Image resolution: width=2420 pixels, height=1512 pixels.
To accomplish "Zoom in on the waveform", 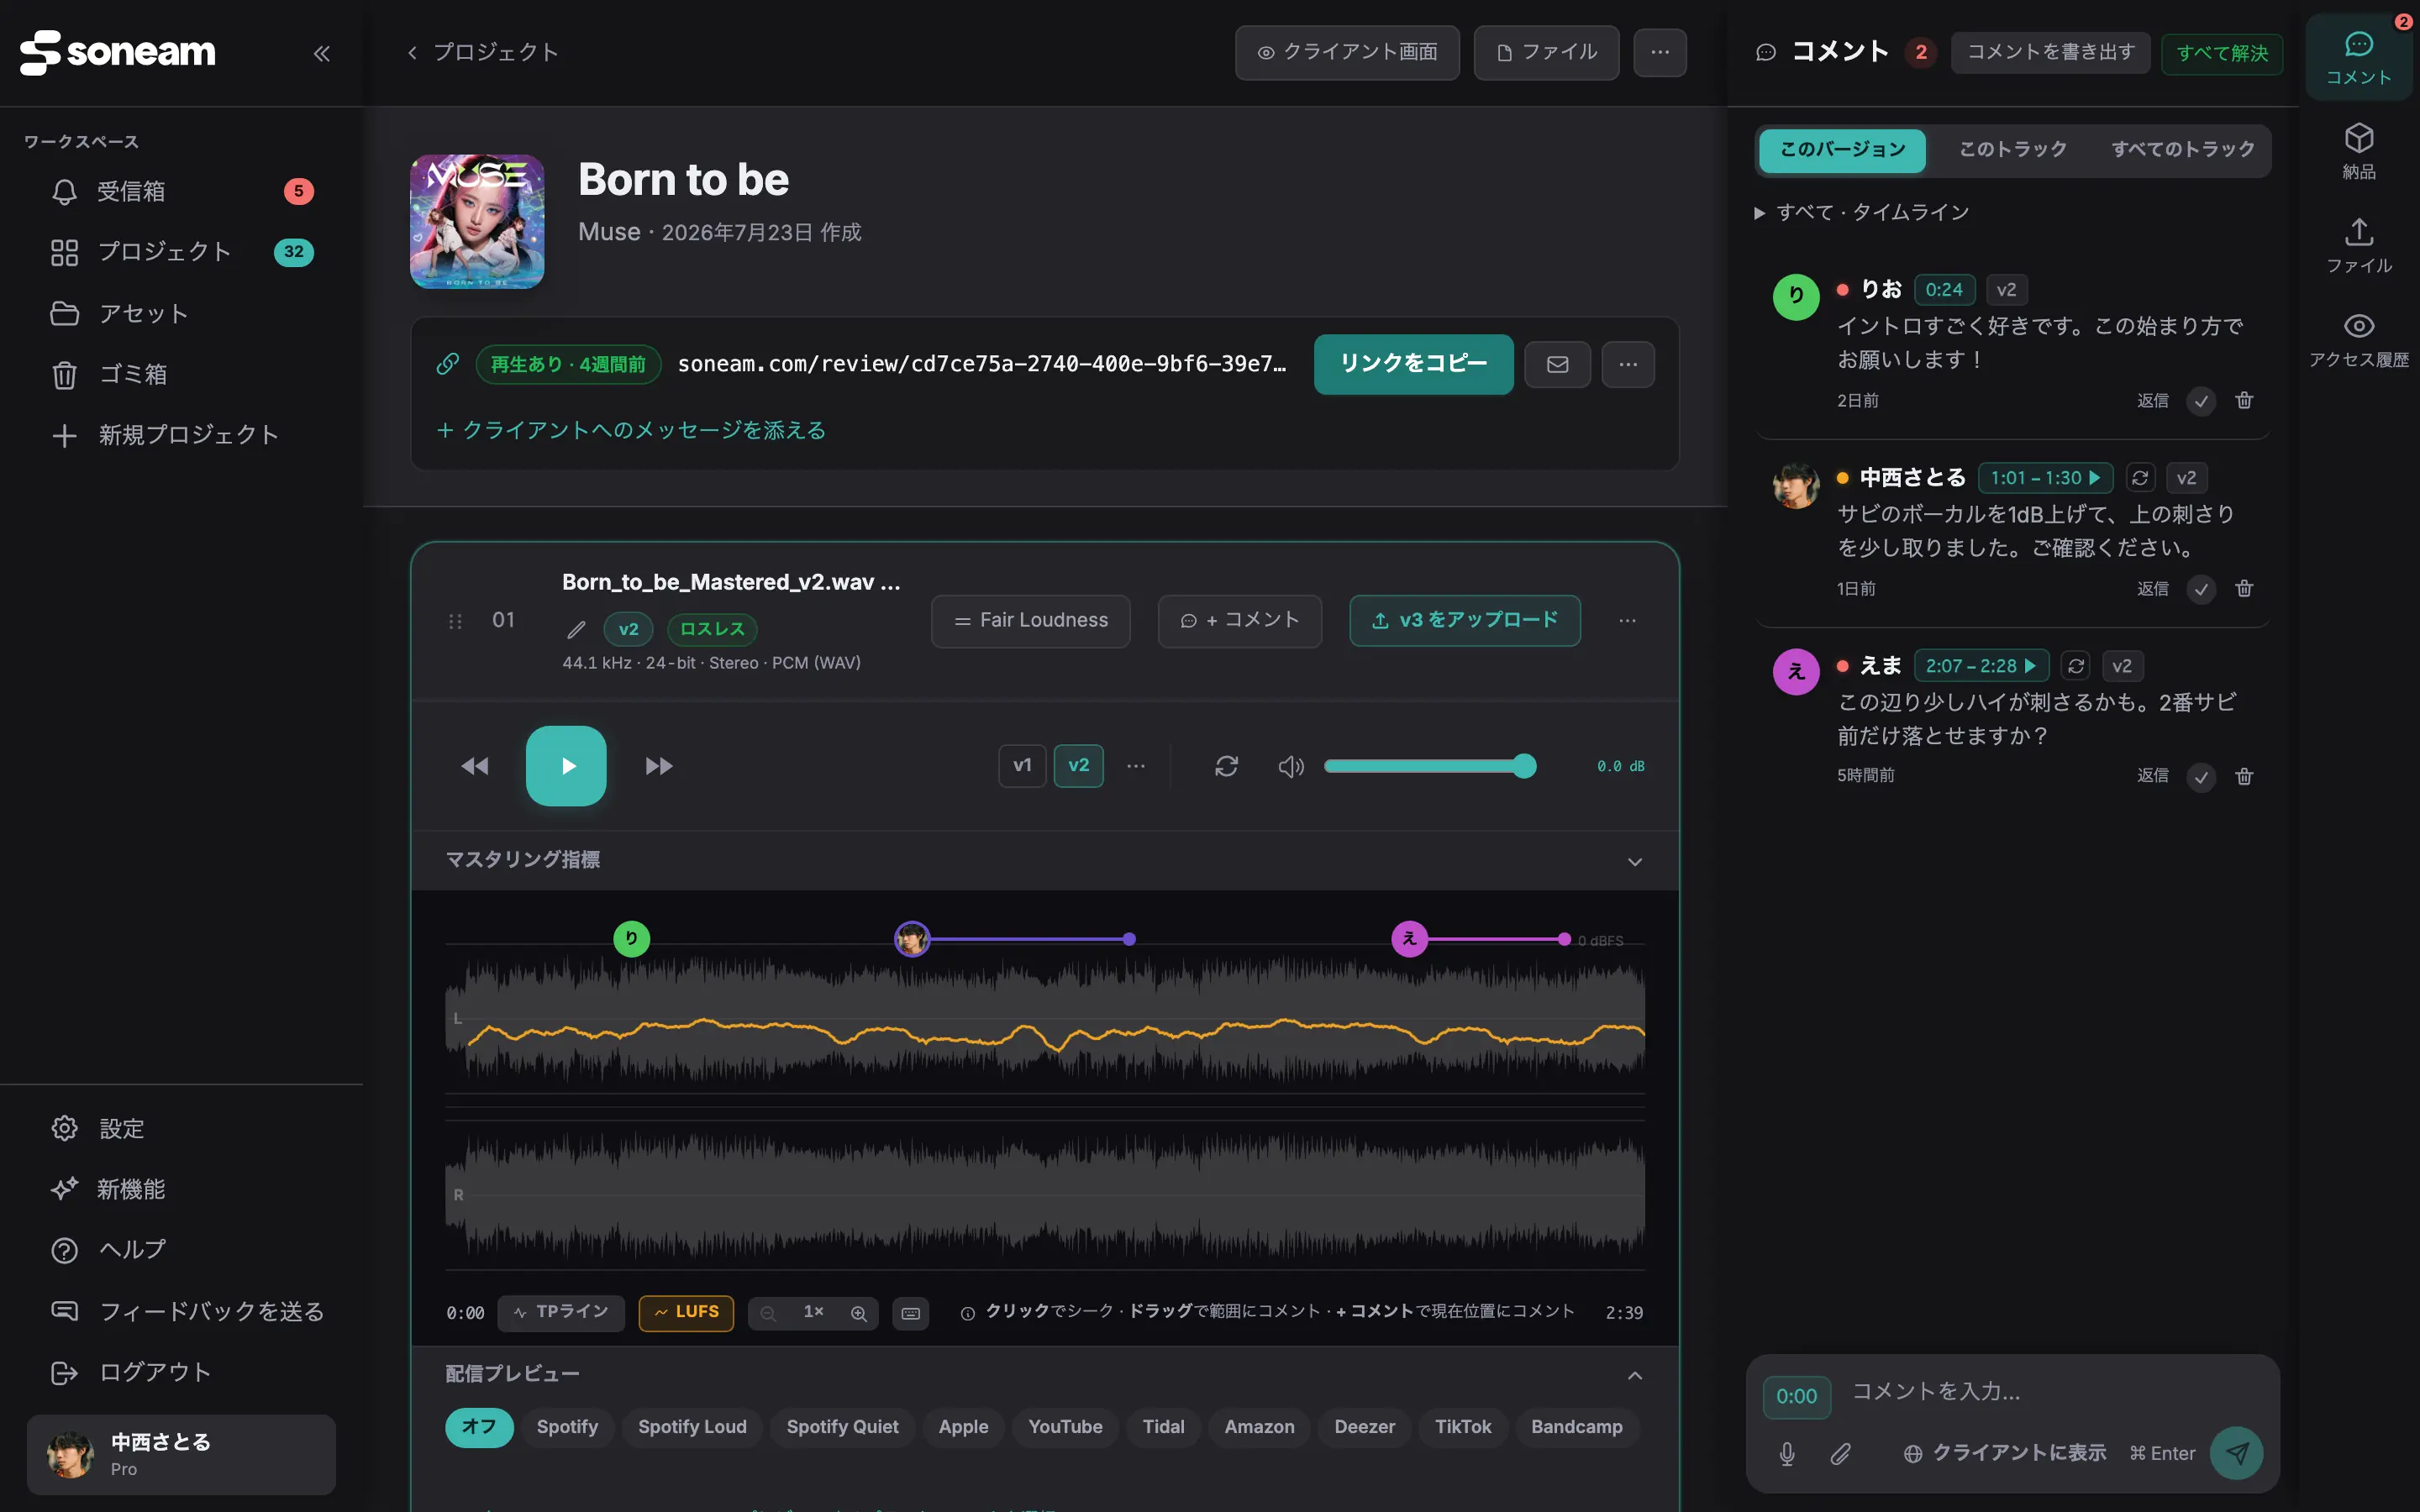I will pyautogui.click(x=858, y=1313).
